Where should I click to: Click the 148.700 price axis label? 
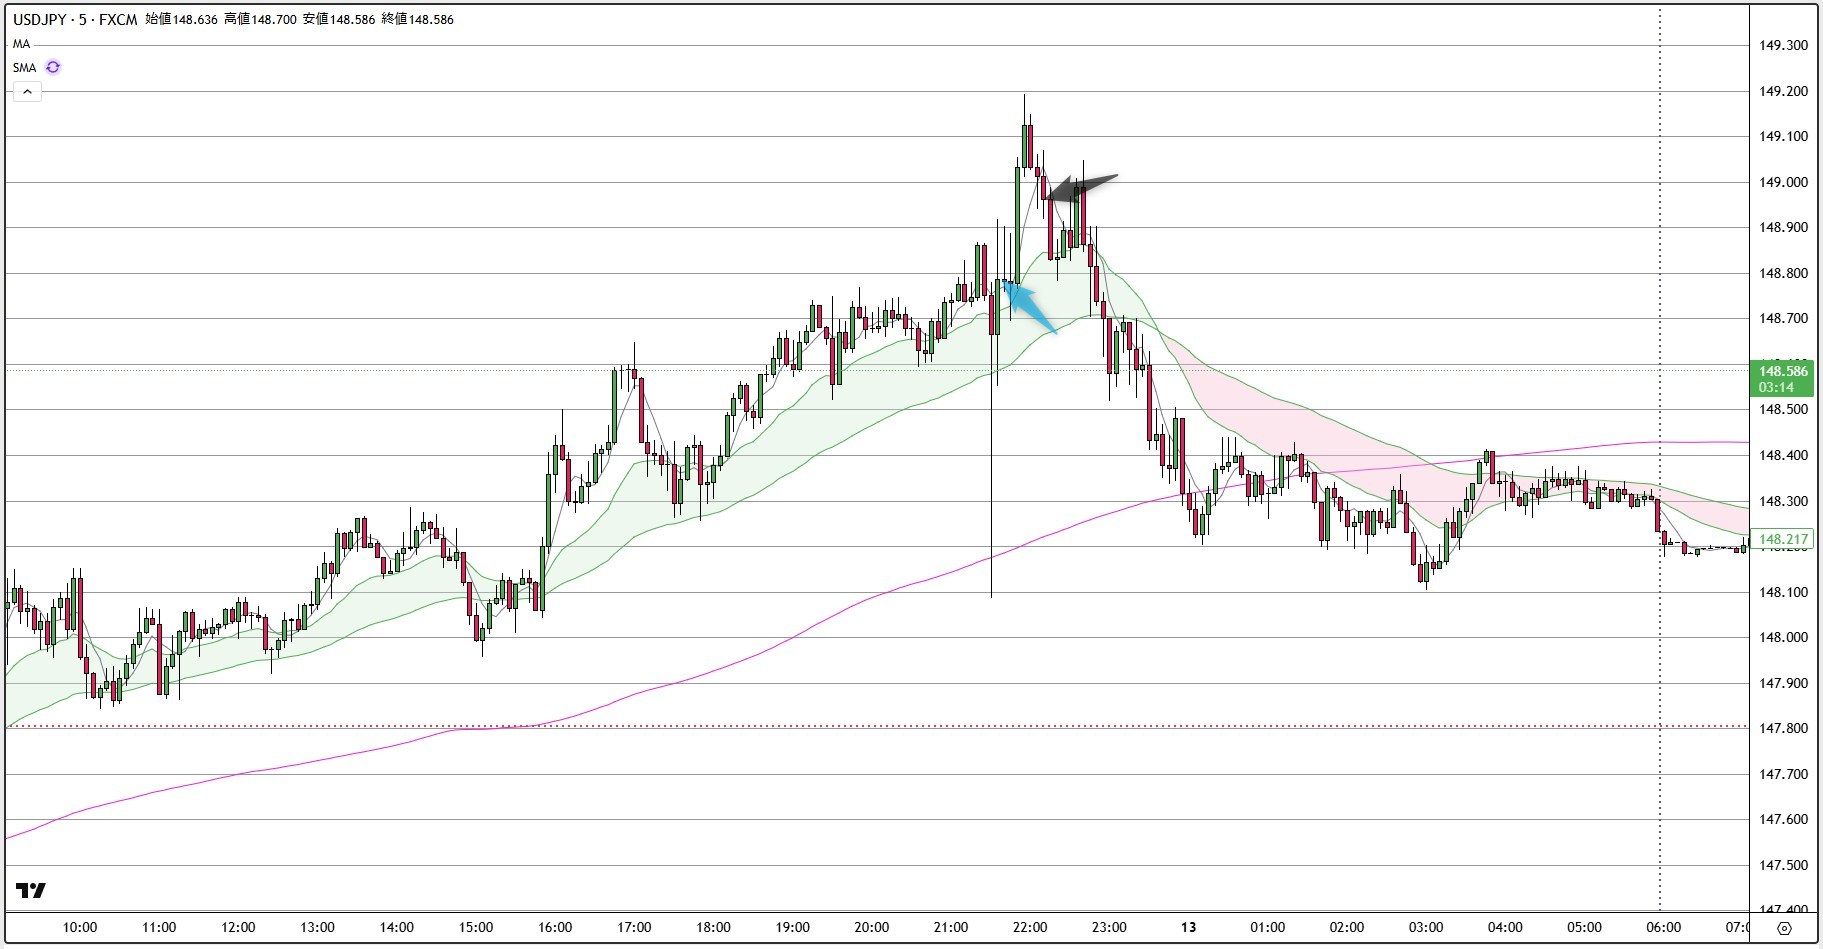(1783, 318)
